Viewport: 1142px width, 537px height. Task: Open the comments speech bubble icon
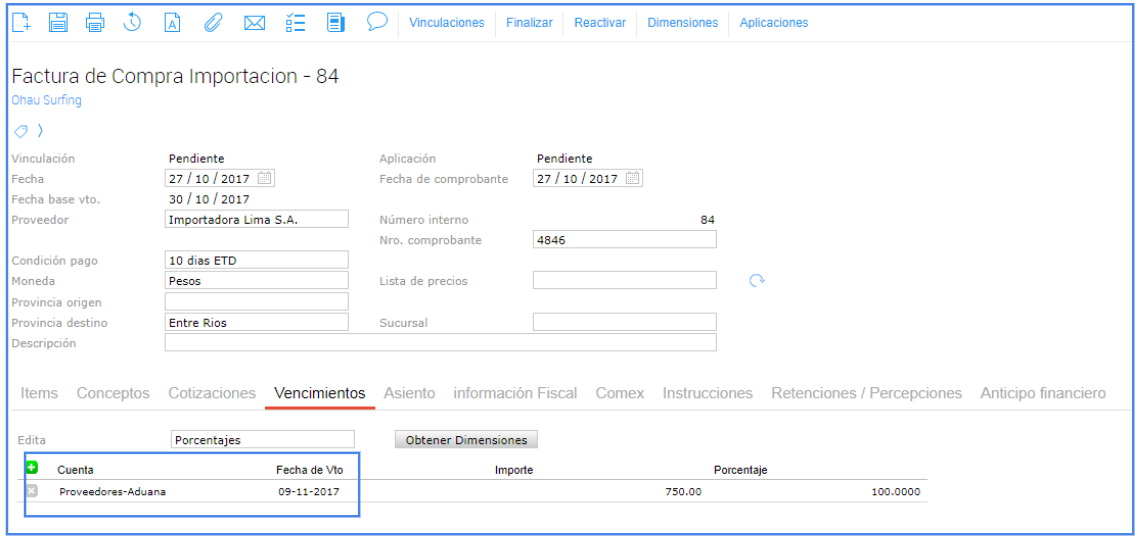coord(377,21)
